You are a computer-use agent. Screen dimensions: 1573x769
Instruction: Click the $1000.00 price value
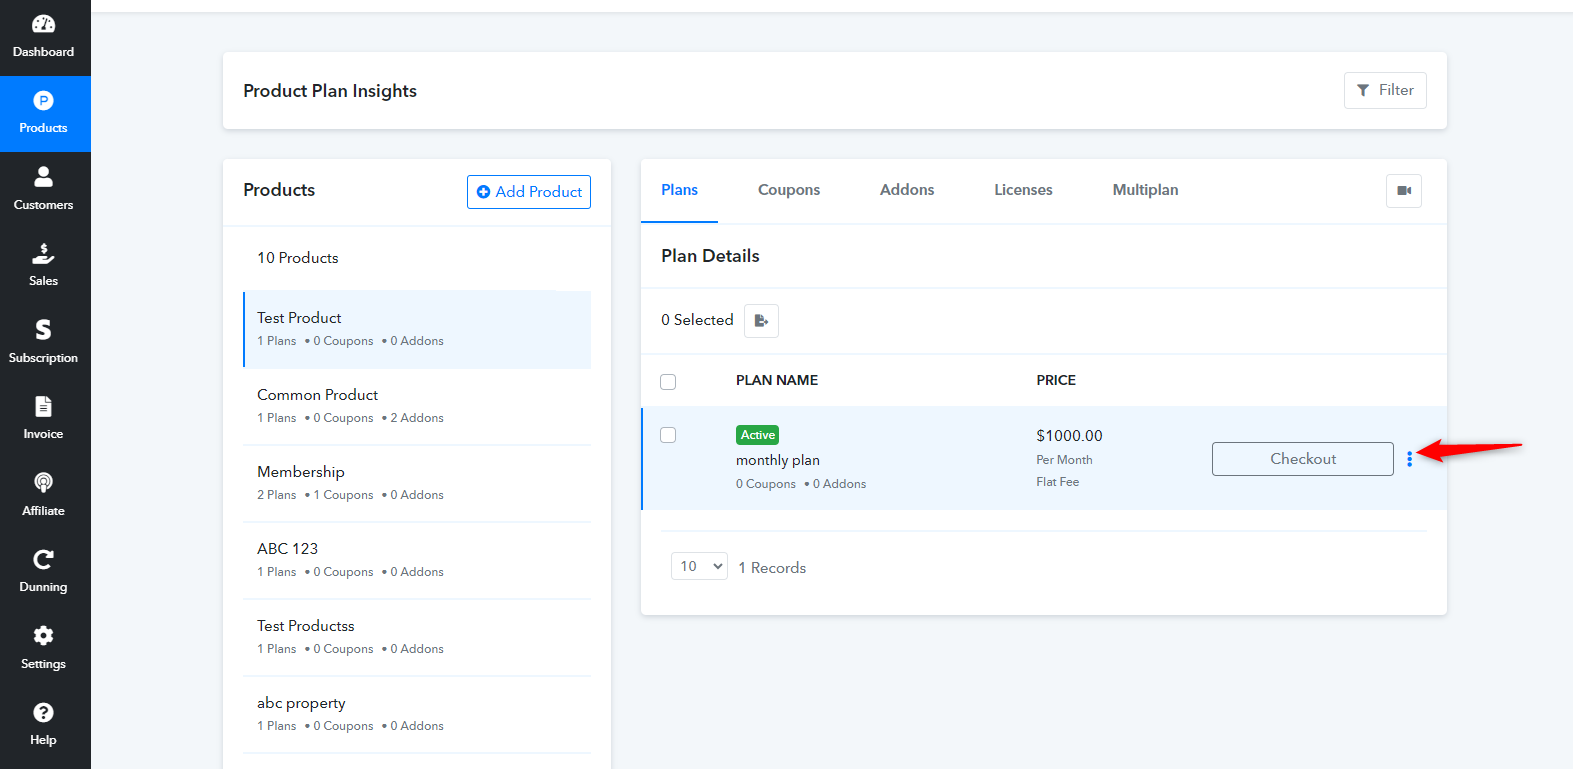[1069, 436]
